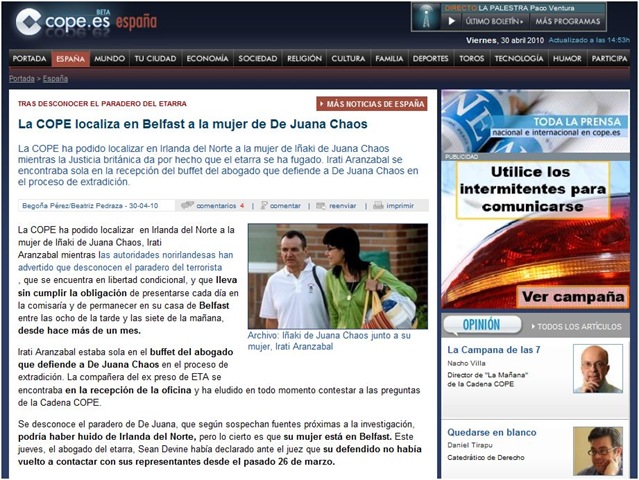
Task: Open the Cultura section
Action: click(x=348, y=59)
